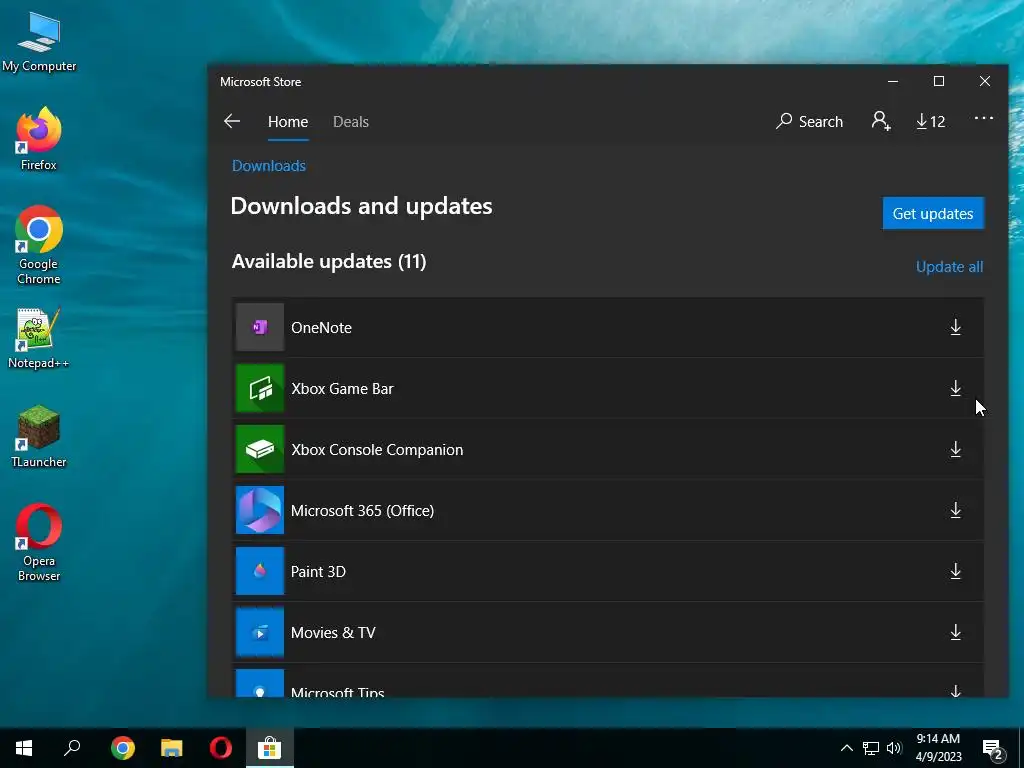Open the OneNote app icon

coord(260,327)
